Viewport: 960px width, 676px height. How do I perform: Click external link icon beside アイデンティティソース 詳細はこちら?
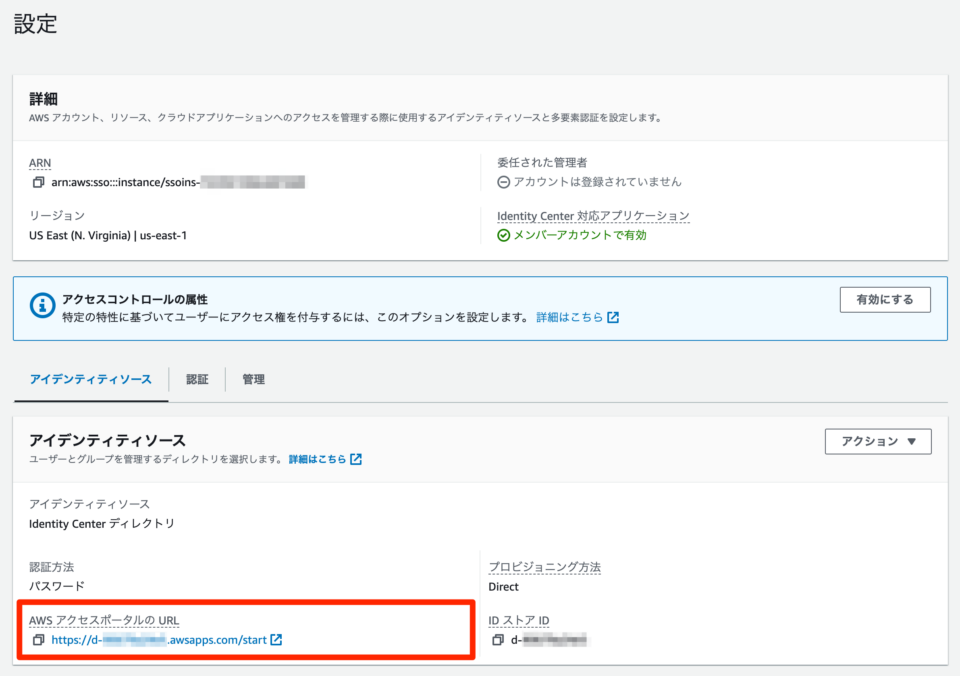click(x=355, y=458)
